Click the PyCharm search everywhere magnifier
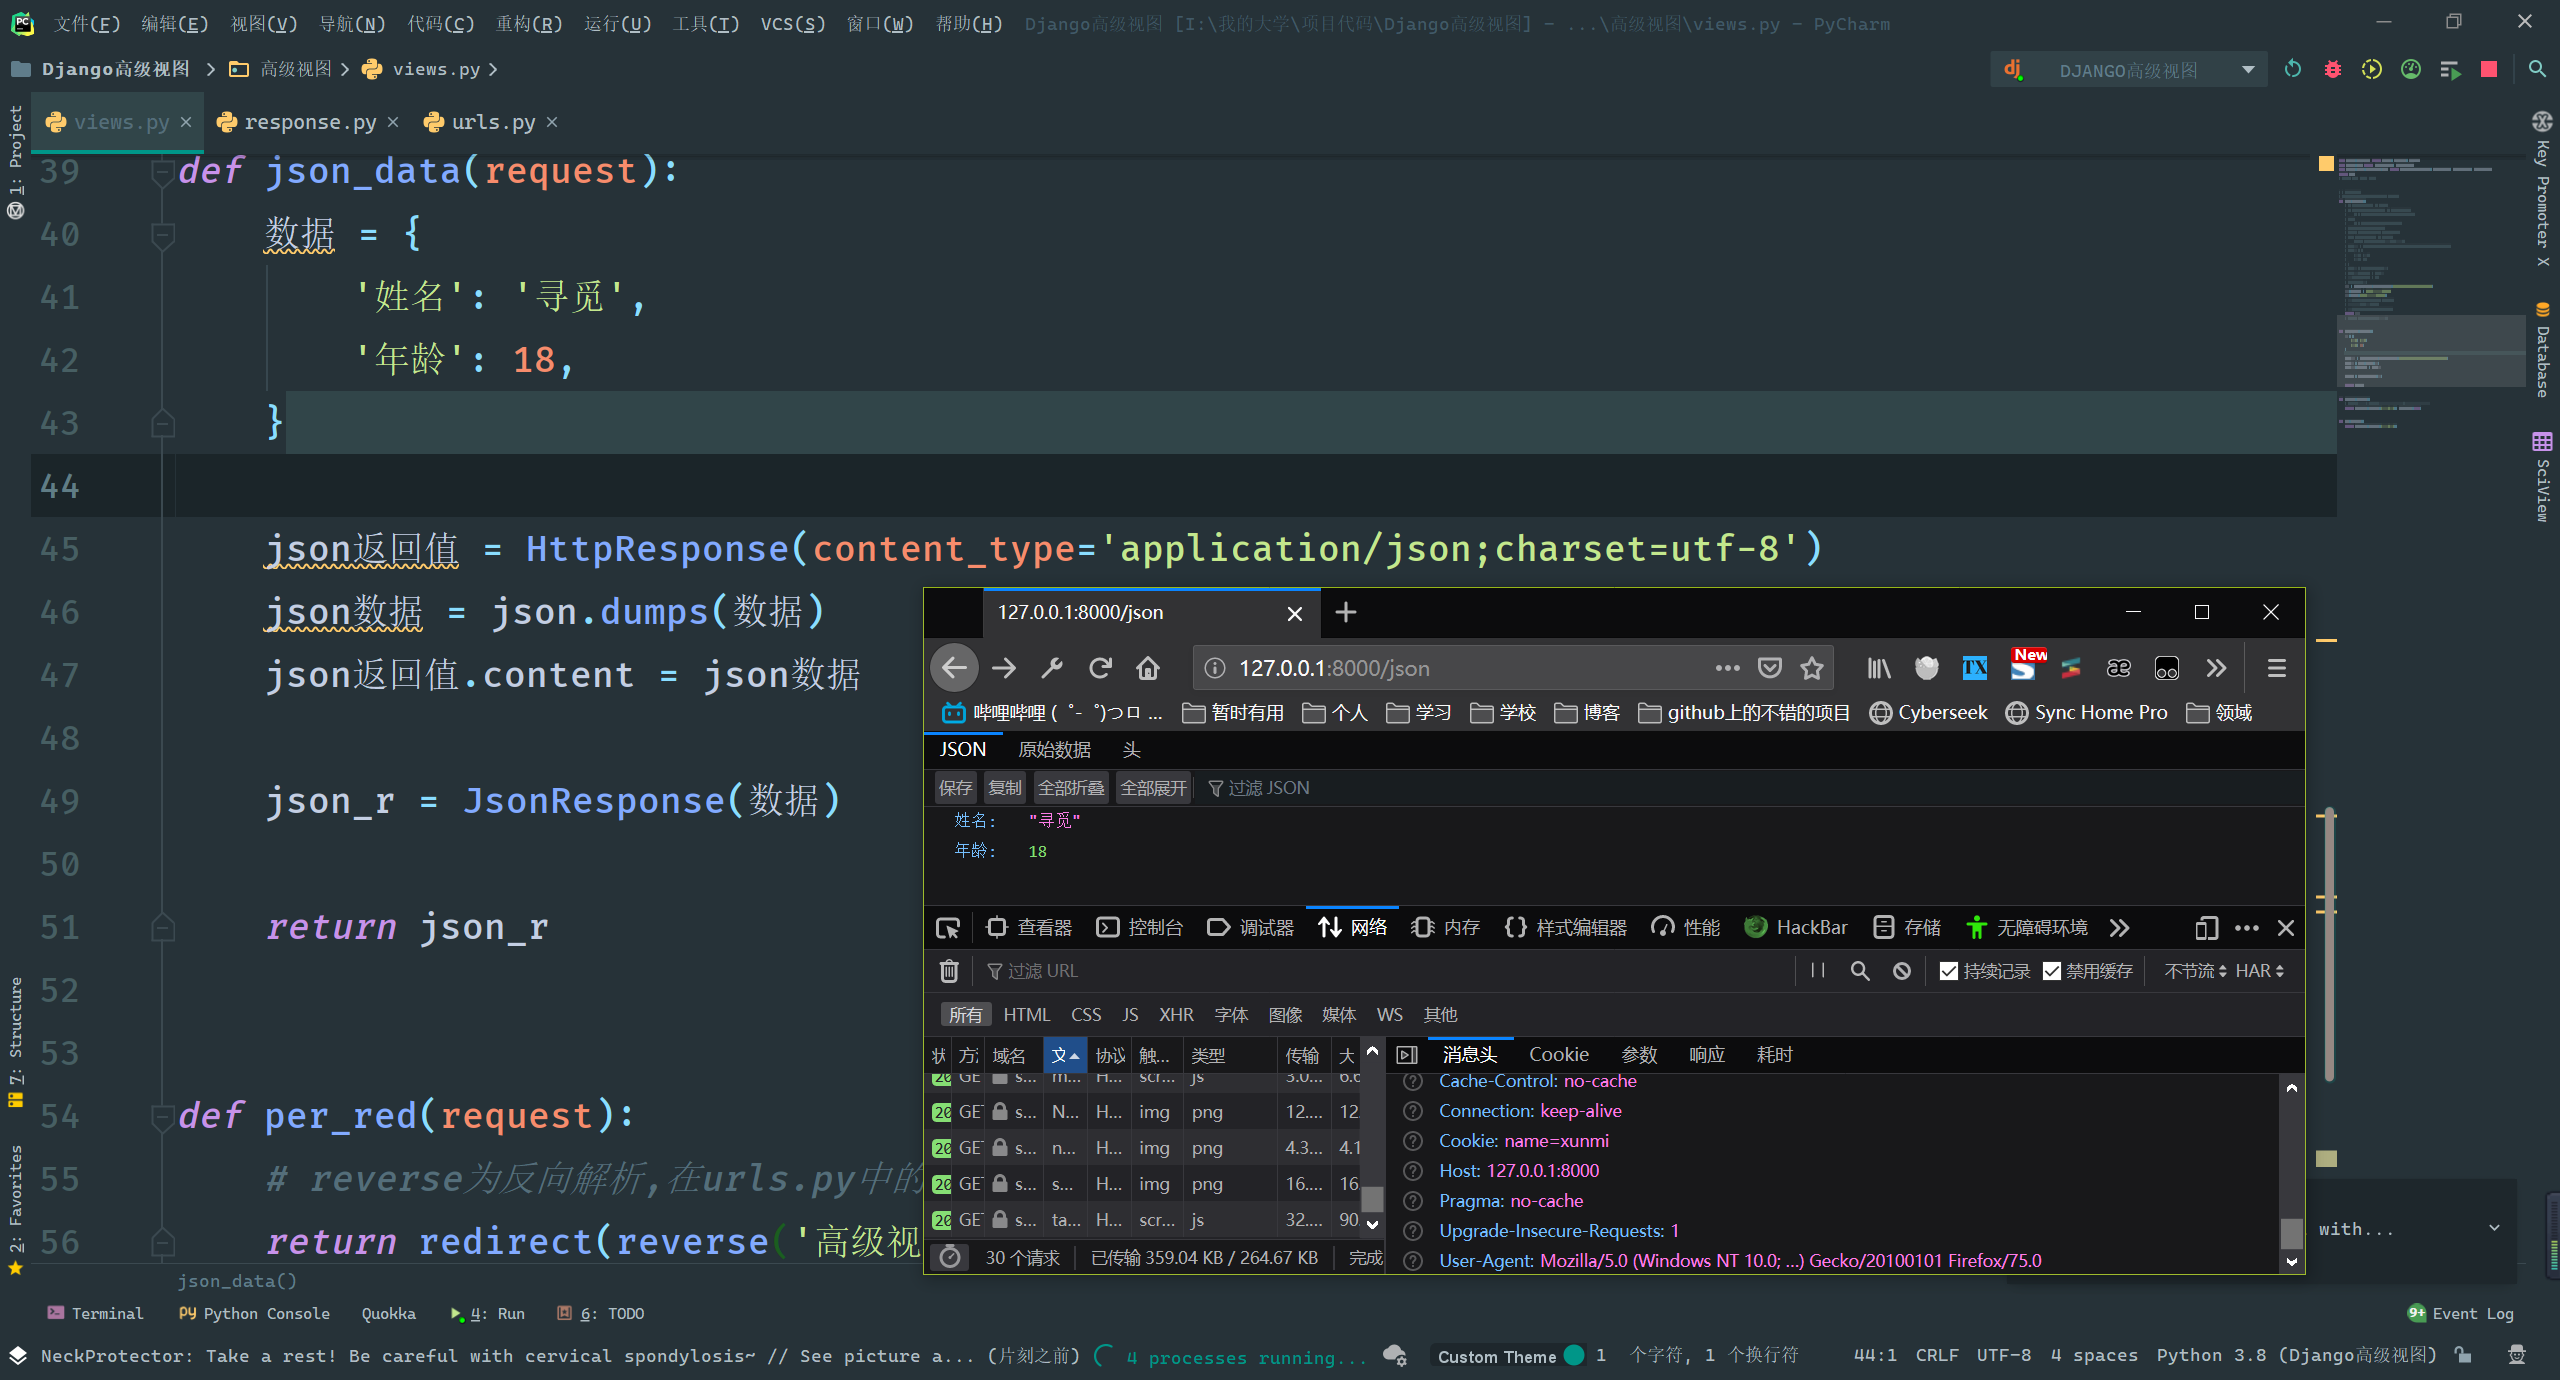Screen dimensions: 2560x1380 pyautogui.click(x=2537, y=69)
